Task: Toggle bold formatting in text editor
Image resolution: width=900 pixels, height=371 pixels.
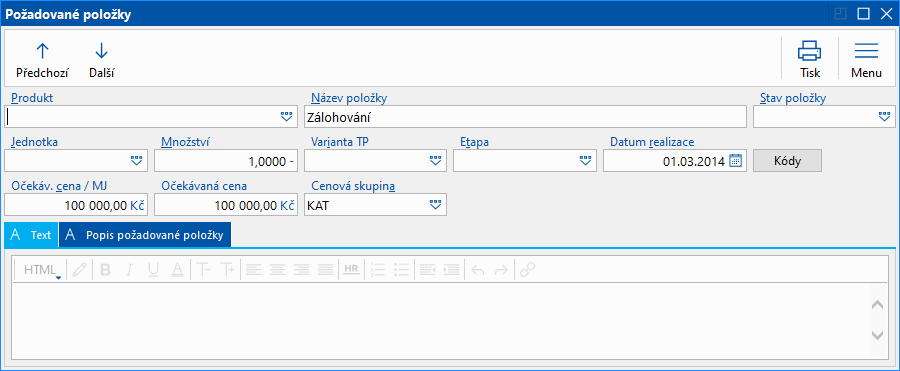Action: (x=105, y=270)
